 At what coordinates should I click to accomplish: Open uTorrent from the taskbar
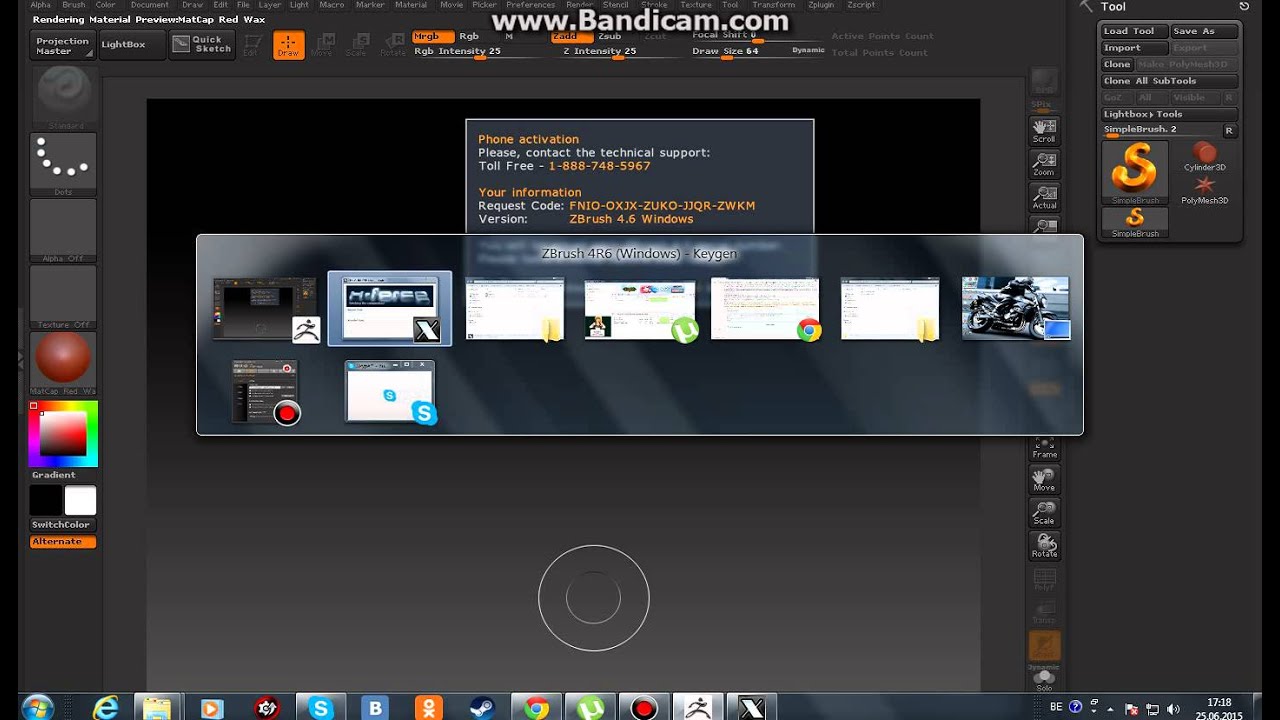(590, 708)
